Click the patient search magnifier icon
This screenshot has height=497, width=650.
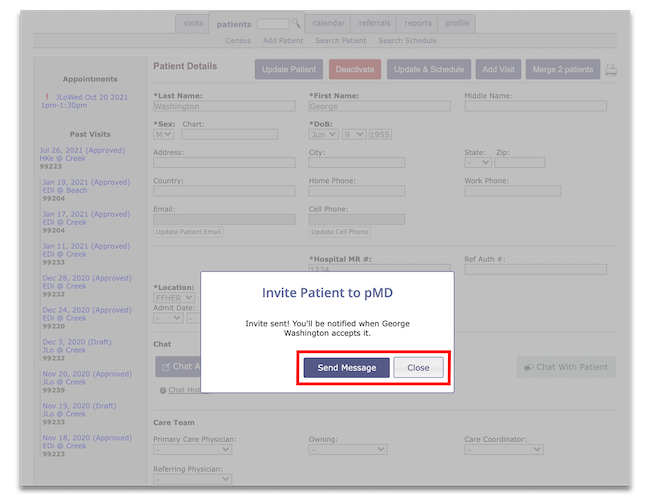pyautogui.click(x=296, y=23)
